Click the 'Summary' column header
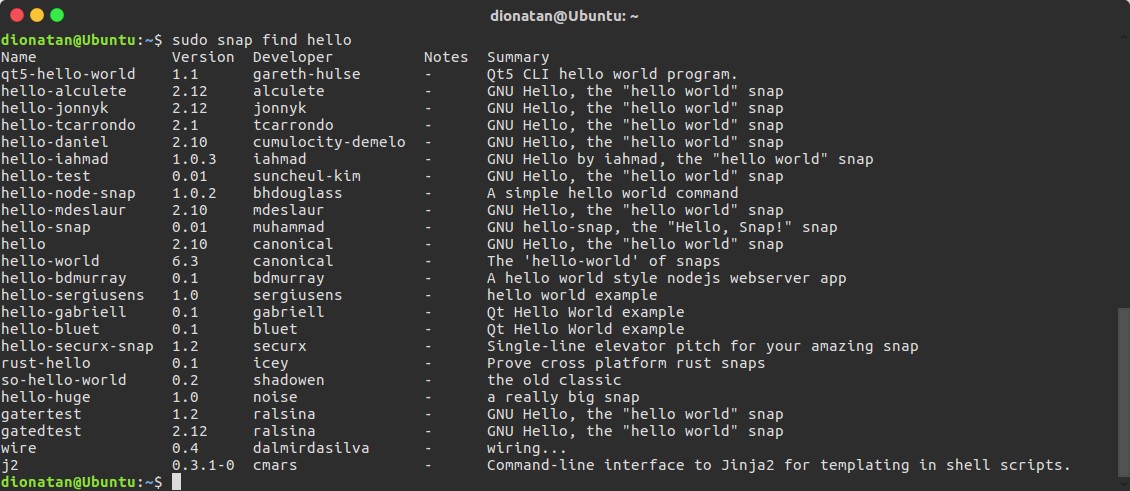This screenshot has height=491, width=1130. tap(518, 57)
